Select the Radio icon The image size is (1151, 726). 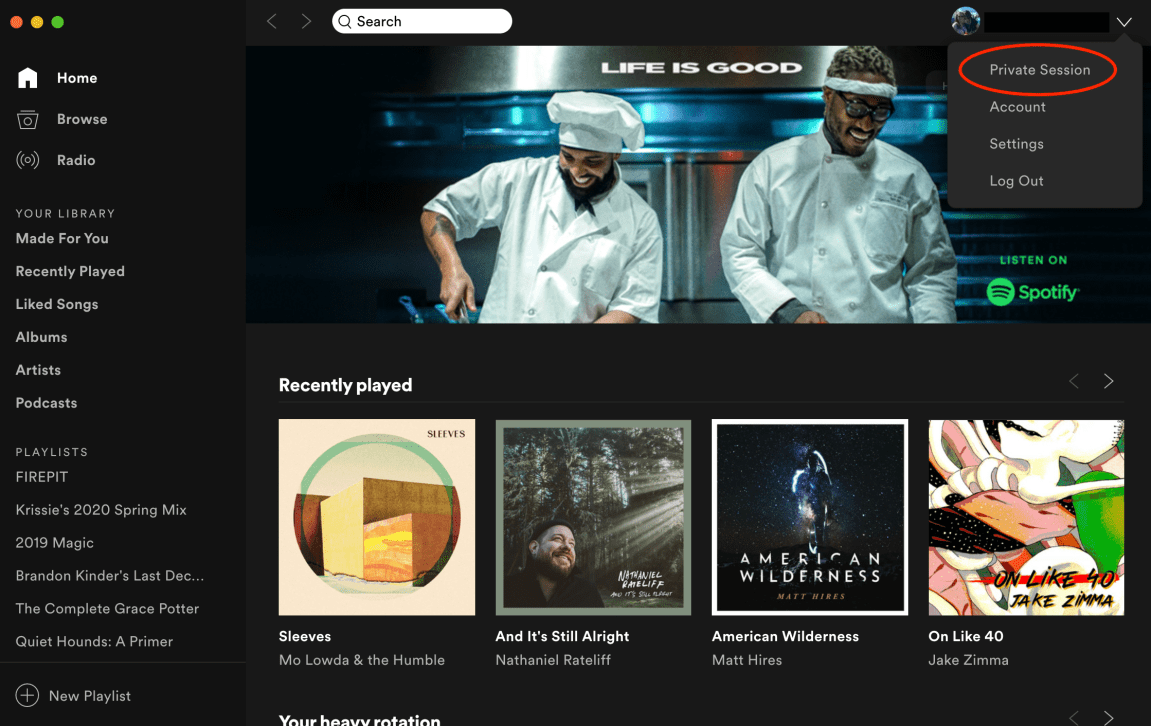coord(28,159)
